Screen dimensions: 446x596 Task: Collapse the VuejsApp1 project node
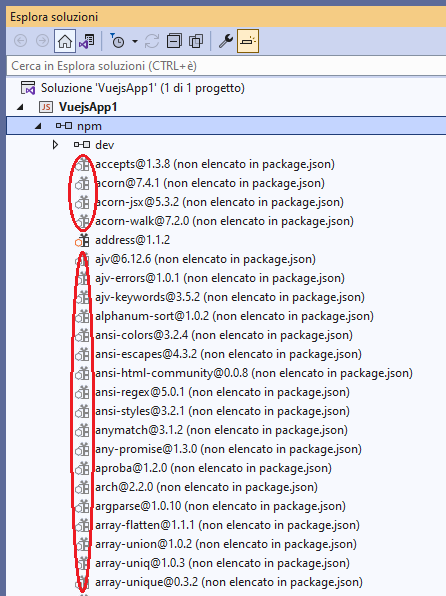(x=20, y=107)
